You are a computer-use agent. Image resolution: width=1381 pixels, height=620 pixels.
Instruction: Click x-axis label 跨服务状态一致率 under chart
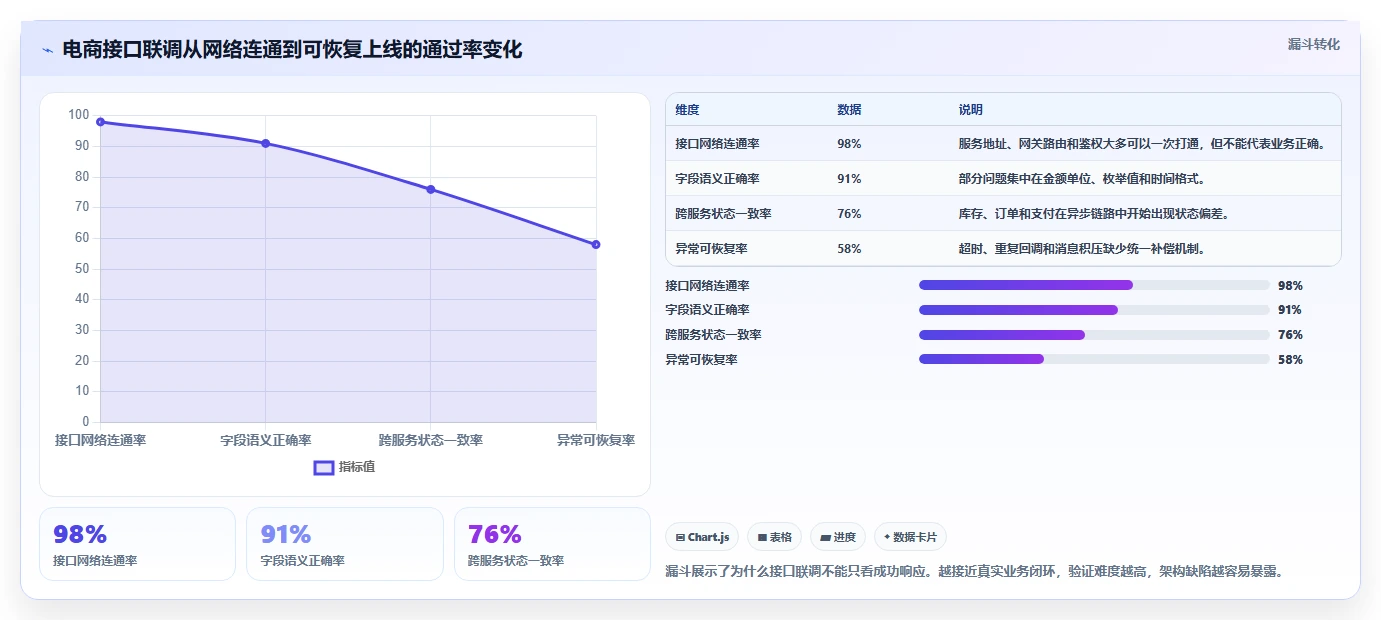(431, 440)
